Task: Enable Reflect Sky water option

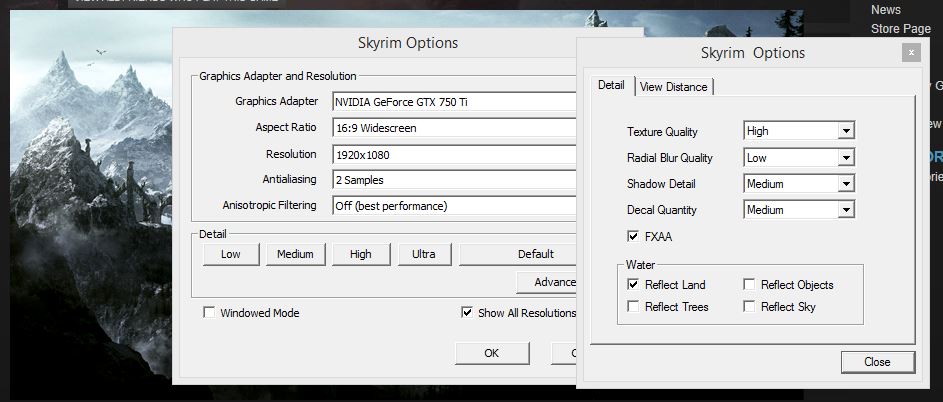Action: [x=749, y=306]
